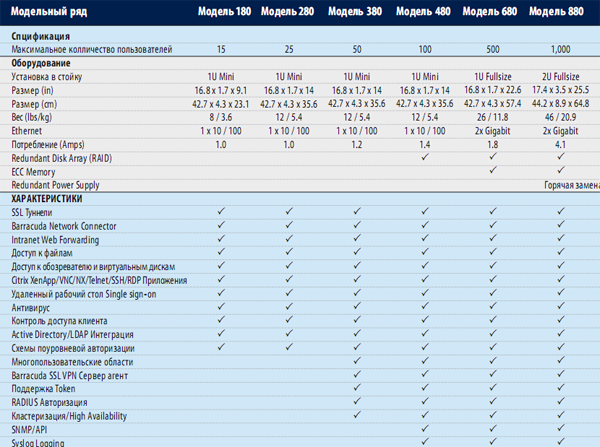
Task: Click Многопользовательские области row label
Action: 72,362
